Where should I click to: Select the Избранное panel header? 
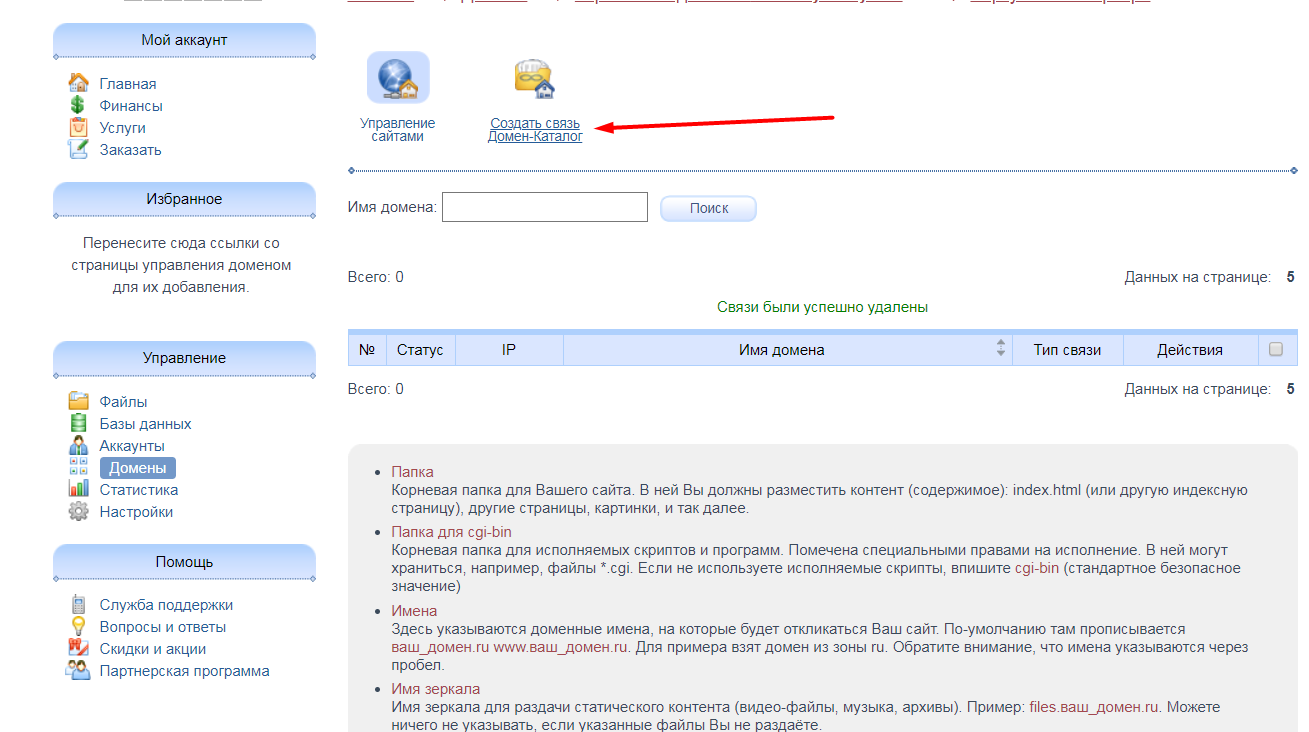(184, 199)
